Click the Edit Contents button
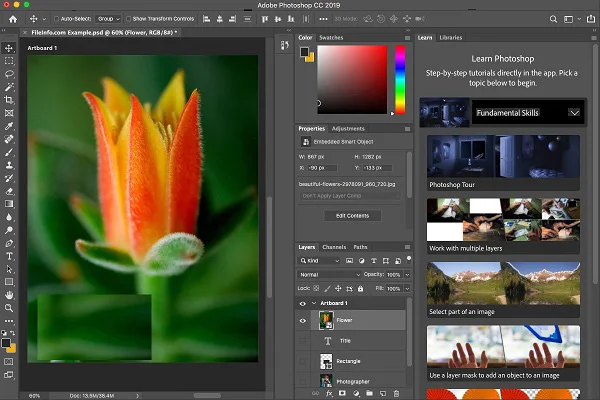 (352, 215)
